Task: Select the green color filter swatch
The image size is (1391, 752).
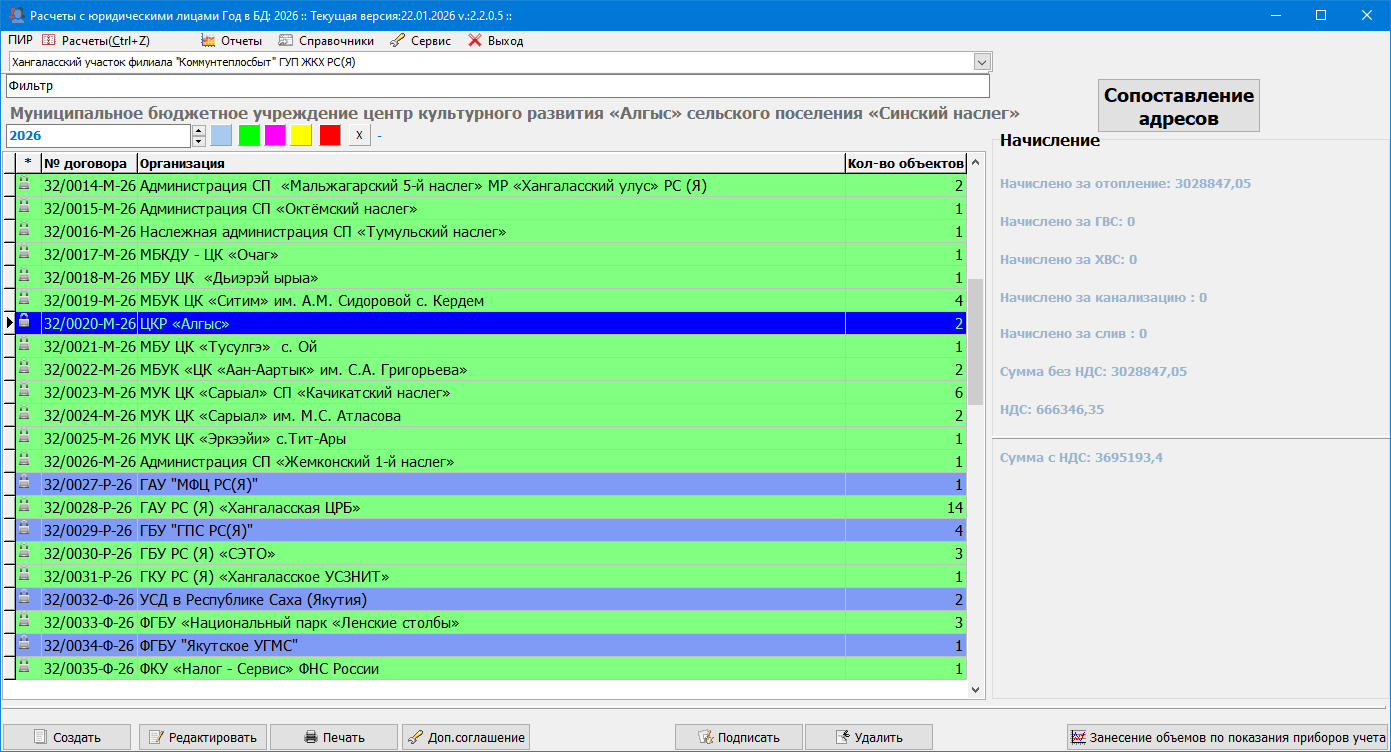Action: coord(248,136)
